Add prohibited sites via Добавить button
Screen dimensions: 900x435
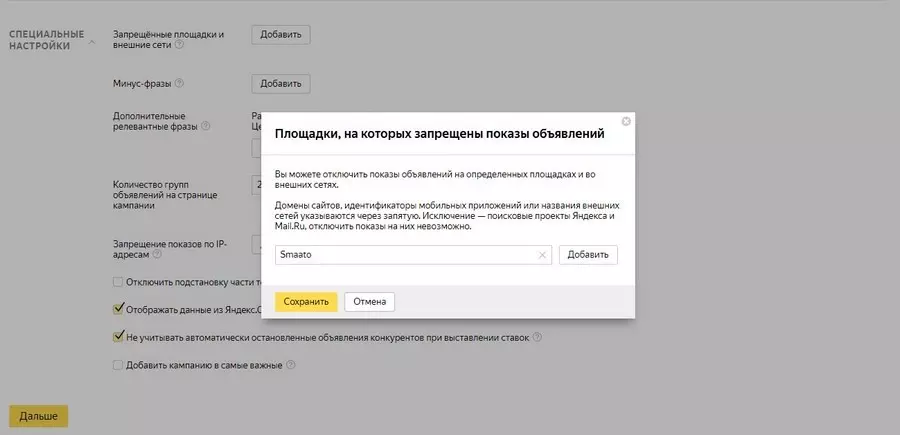pos(281,34)
